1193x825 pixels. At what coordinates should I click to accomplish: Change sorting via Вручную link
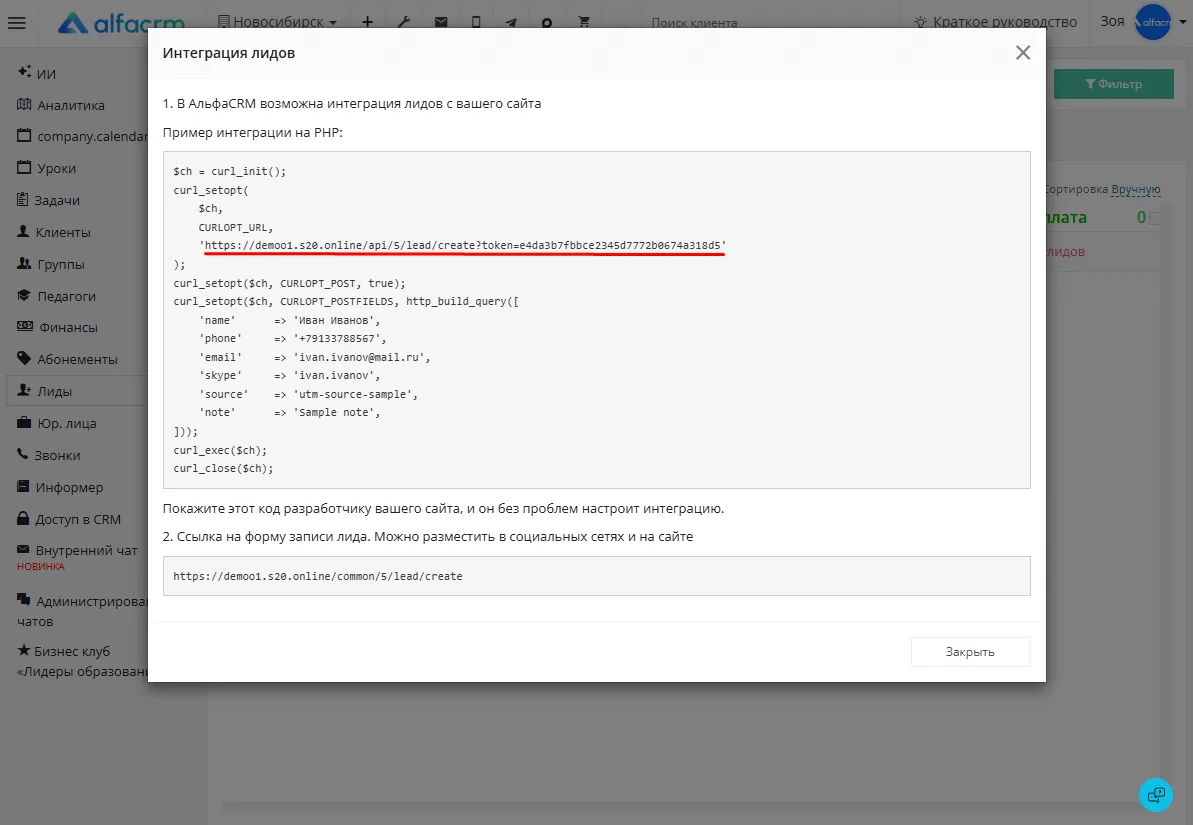pos(1135,190)
